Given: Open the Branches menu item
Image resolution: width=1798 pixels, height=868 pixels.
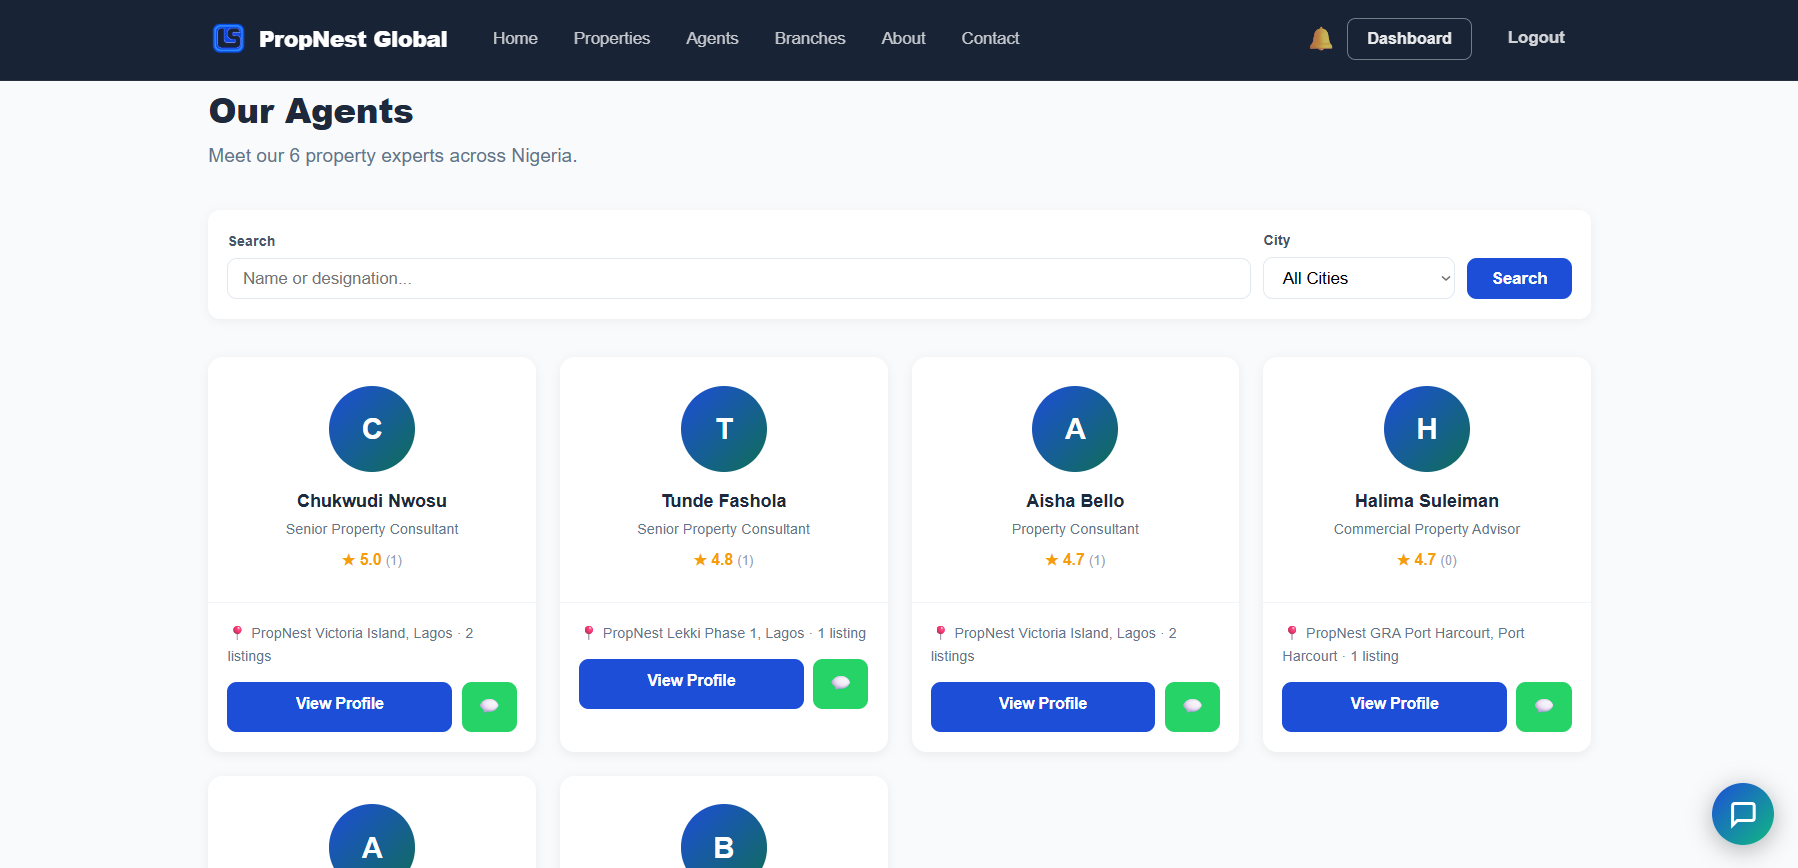Looking at the screenshot, I should (x=810, y=38).
